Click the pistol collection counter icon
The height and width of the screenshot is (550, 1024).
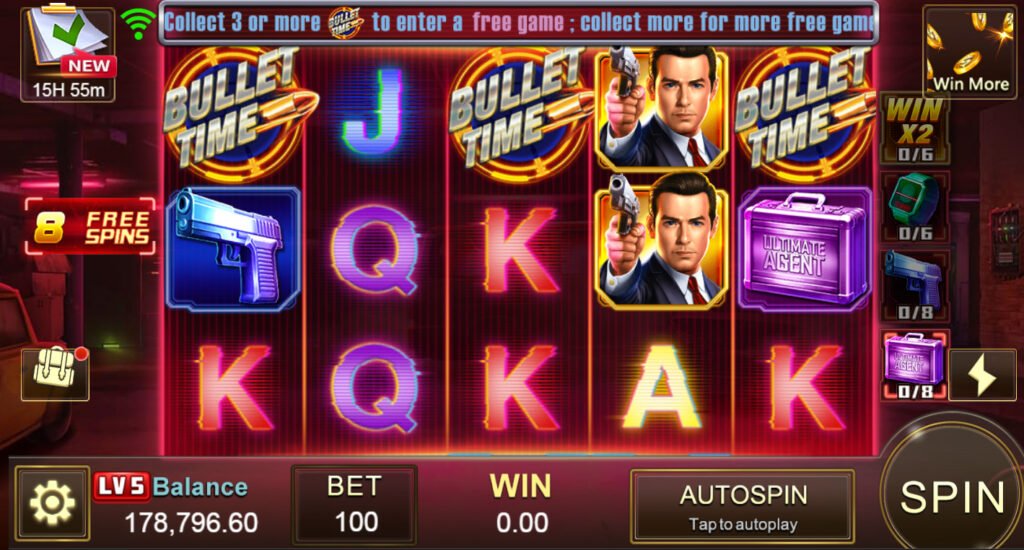pyautogui.click(x=914, y=286)
